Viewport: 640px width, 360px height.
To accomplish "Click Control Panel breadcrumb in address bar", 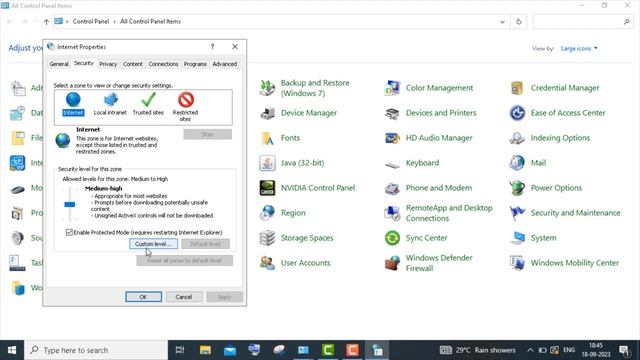I will point(91,22).
